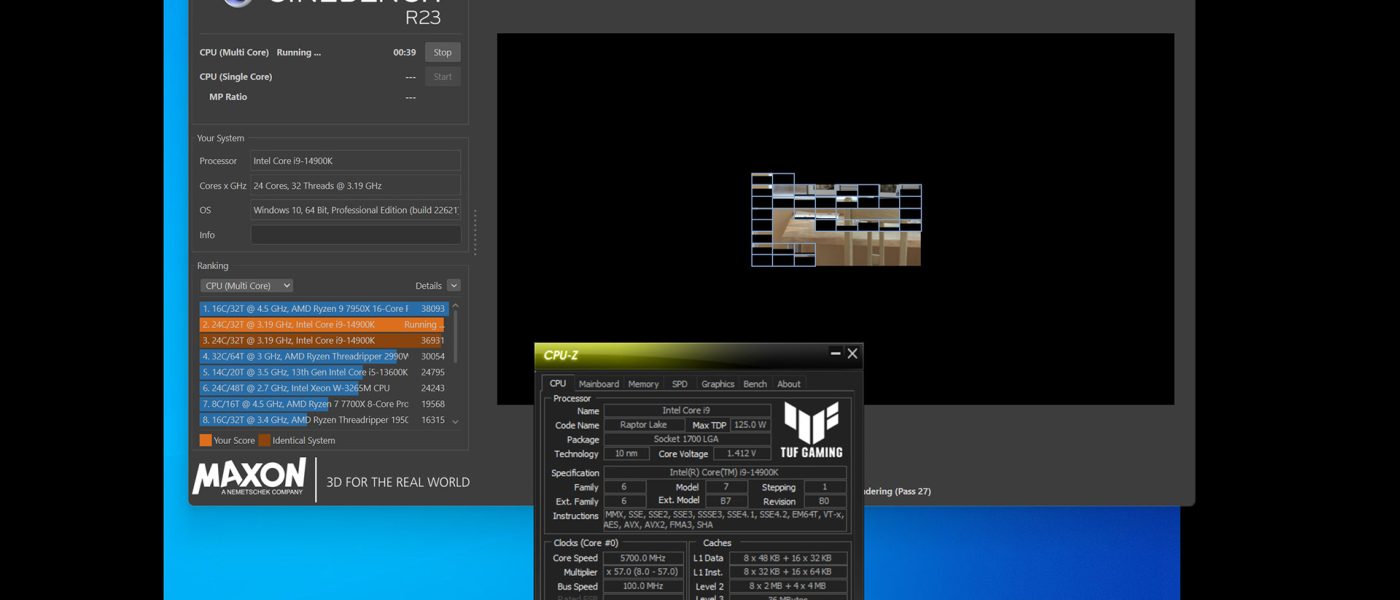
Task: Click ranking list scroll-down arrow
Action: pyautogui.click(x=456, y=422)
